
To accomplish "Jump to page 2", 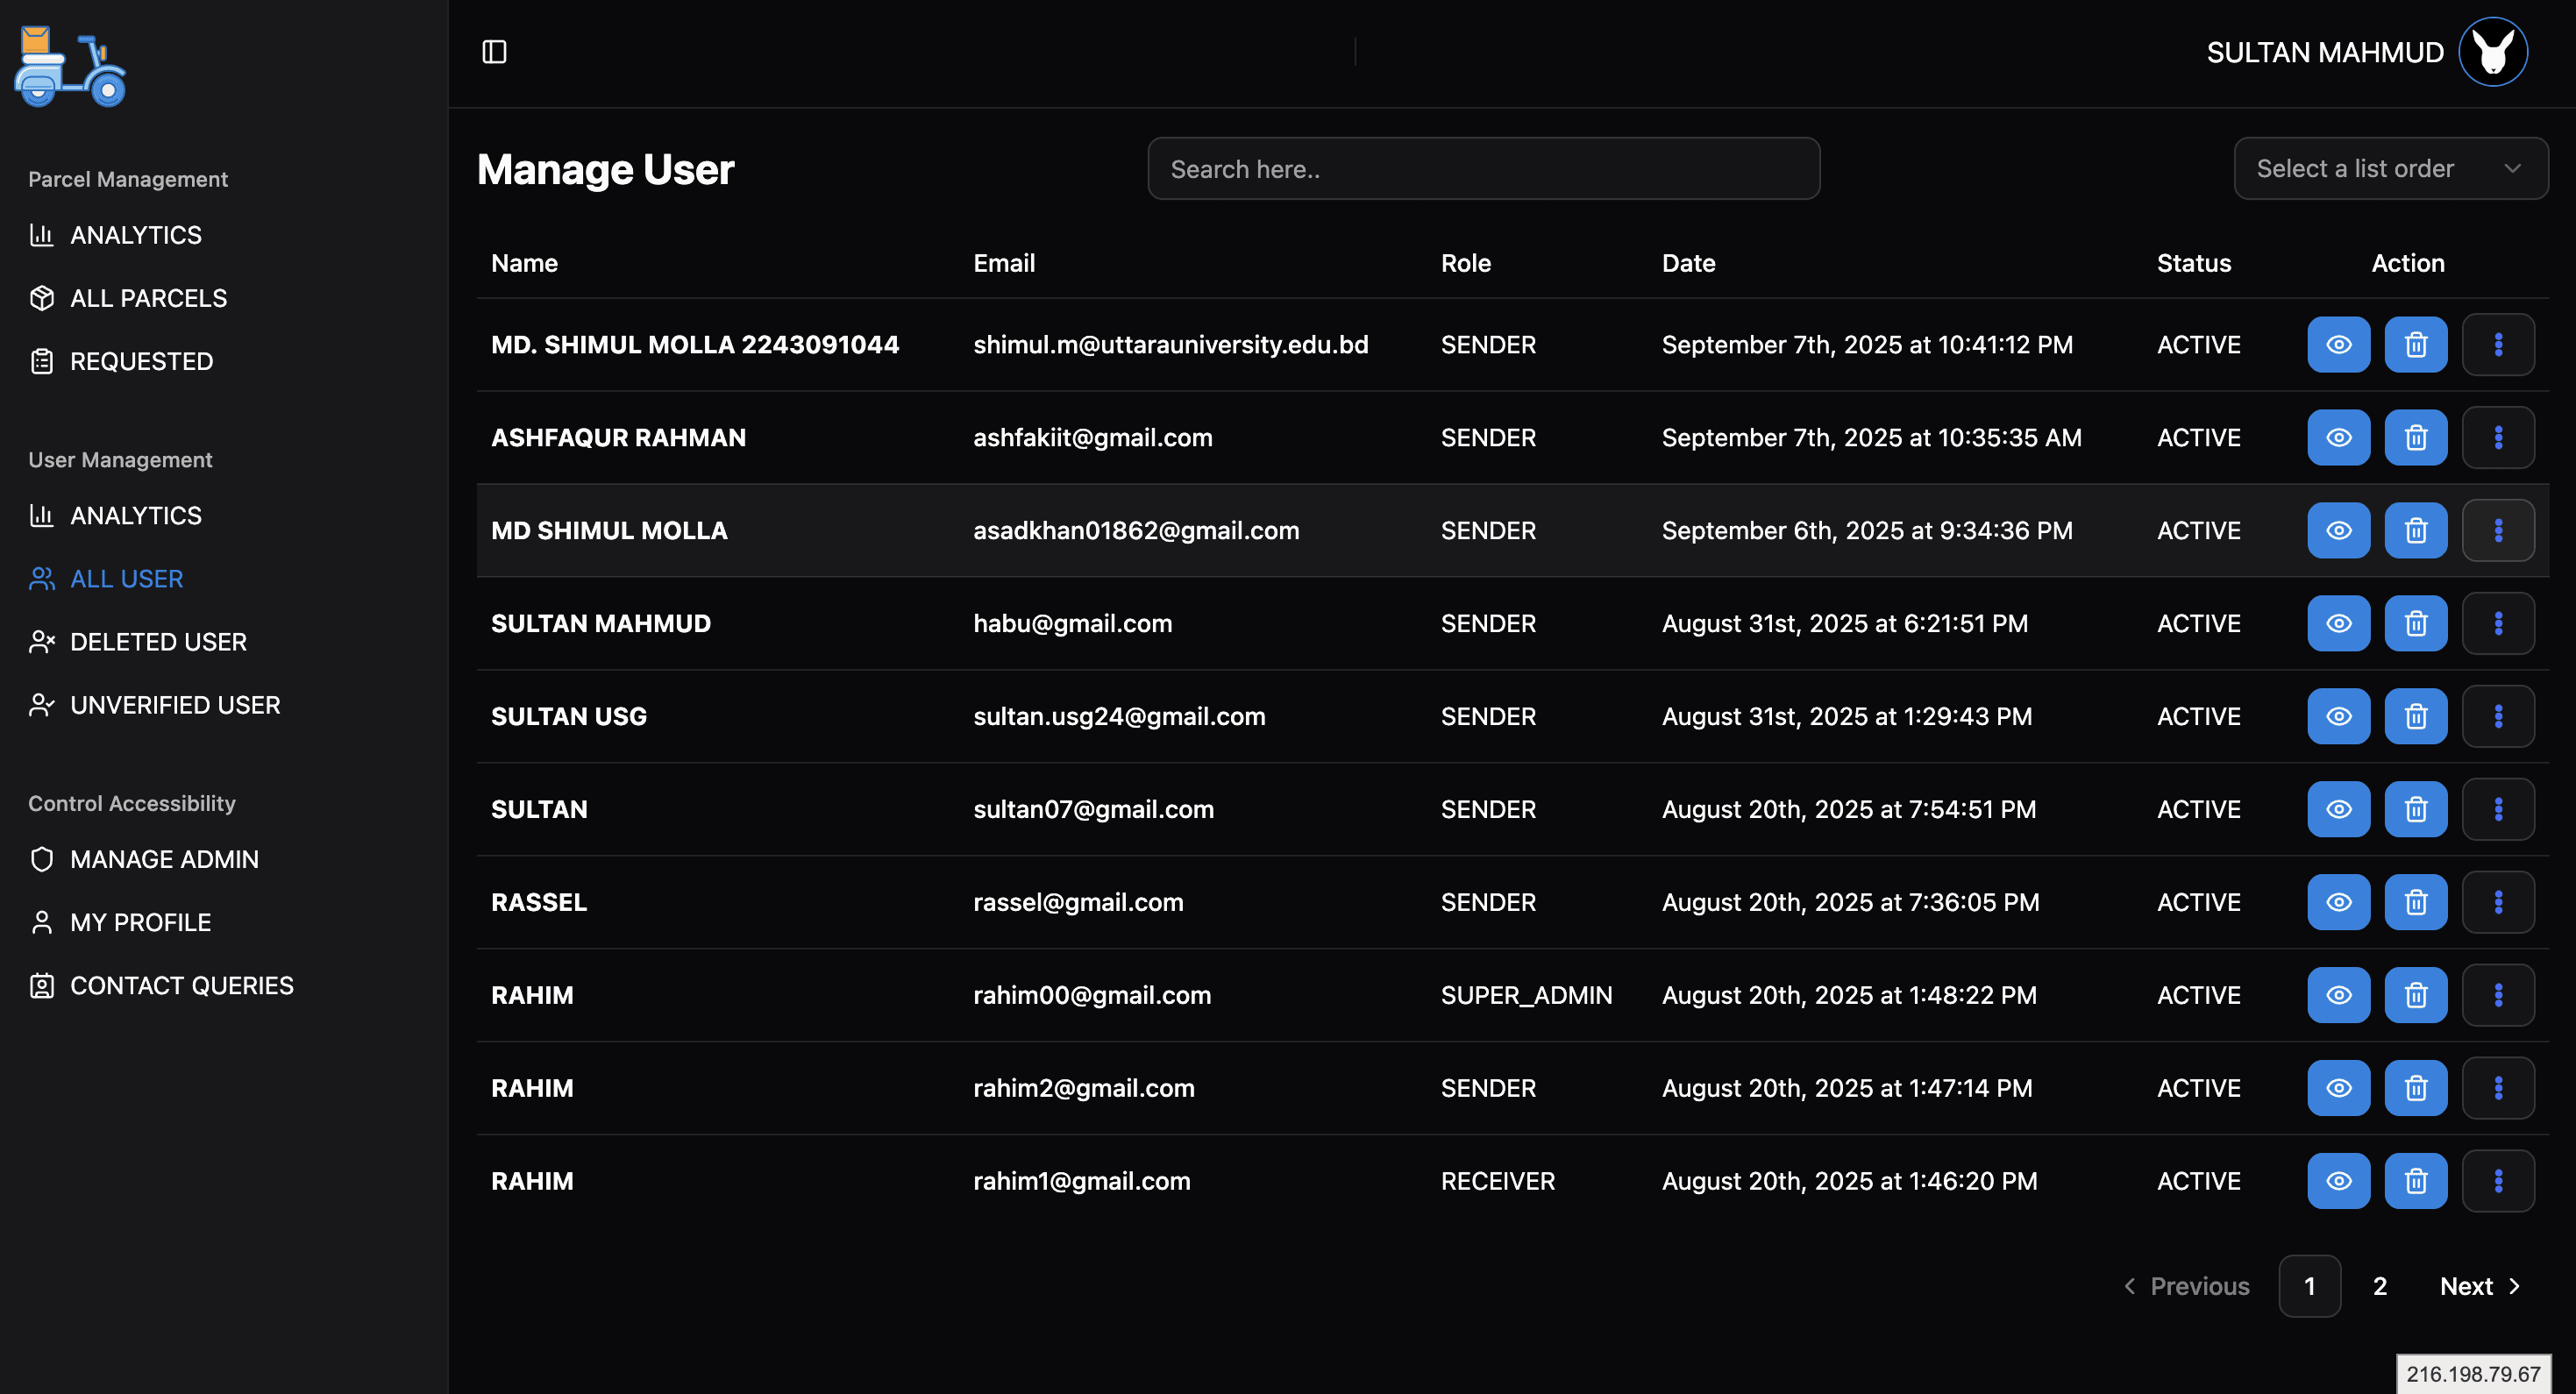I will pyautogui.click(x=2380, y=1286).
